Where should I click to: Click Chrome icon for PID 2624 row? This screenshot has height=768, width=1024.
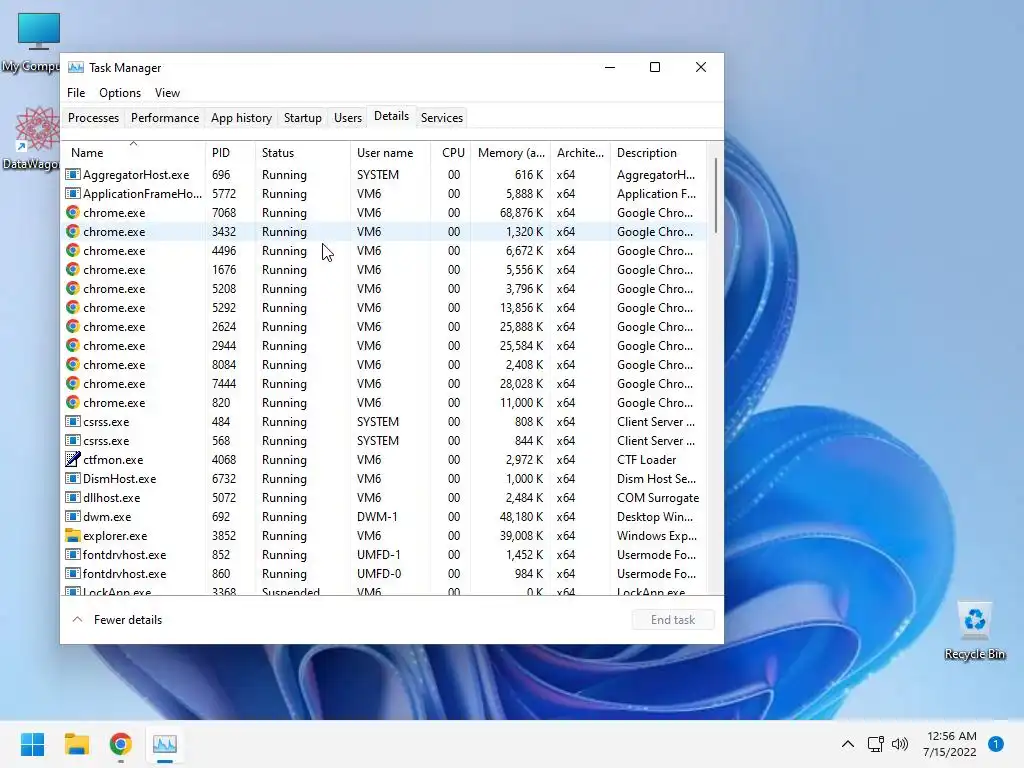pyautogui.click(x=72, y=327)
